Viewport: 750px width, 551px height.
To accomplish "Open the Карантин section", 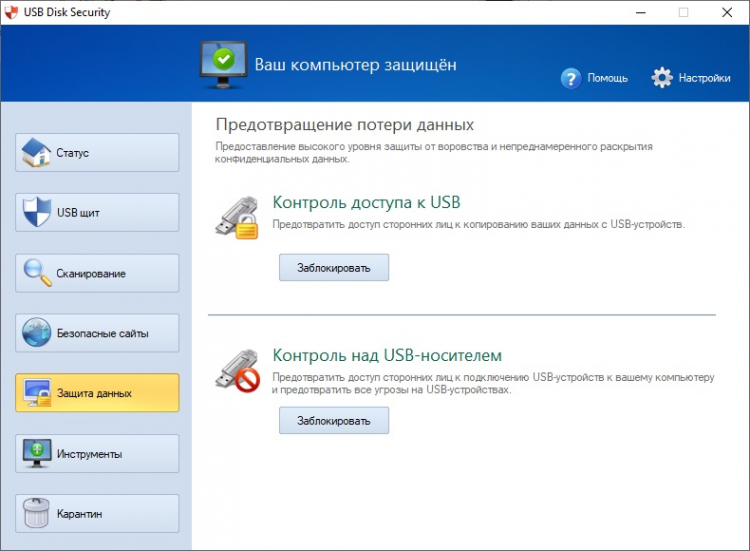I will point(97,513).
